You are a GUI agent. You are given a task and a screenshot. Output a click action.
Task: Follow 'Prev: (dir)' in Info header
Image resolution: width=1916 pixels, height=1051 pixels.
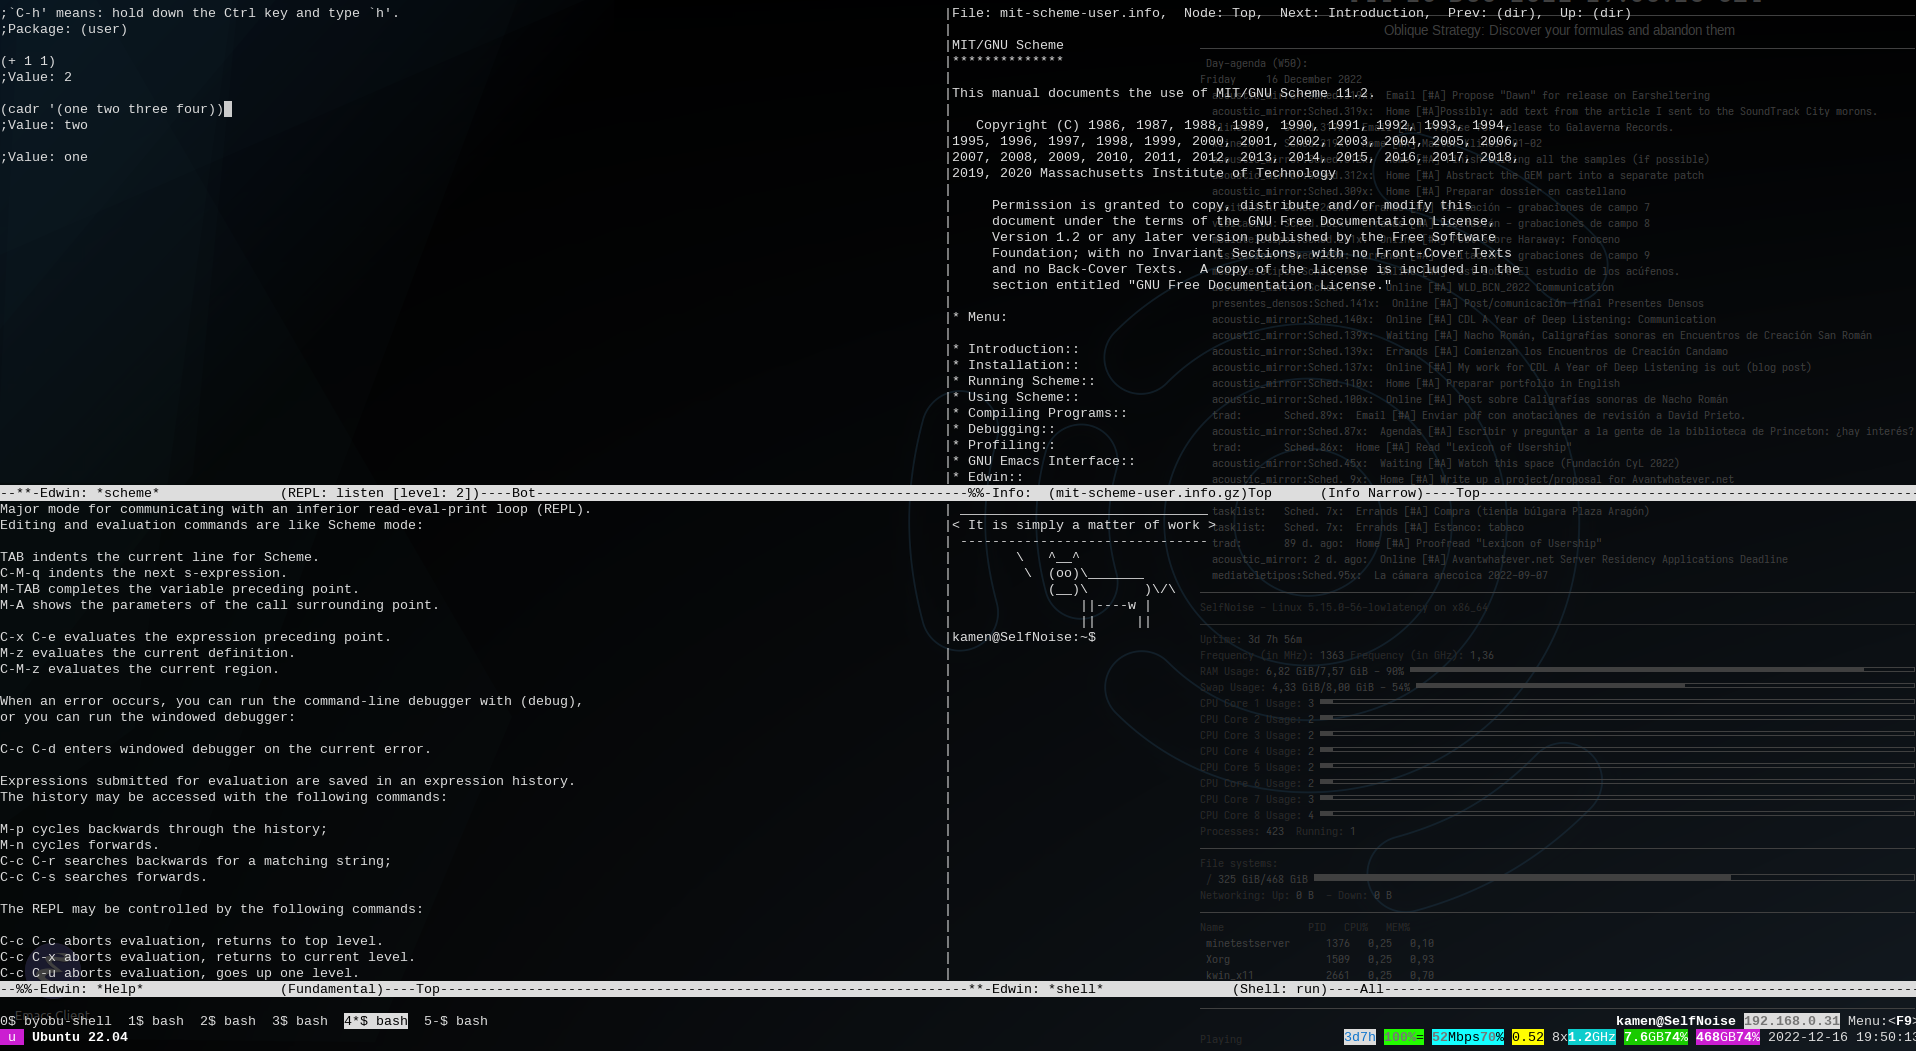click(x=1492, y=13)
